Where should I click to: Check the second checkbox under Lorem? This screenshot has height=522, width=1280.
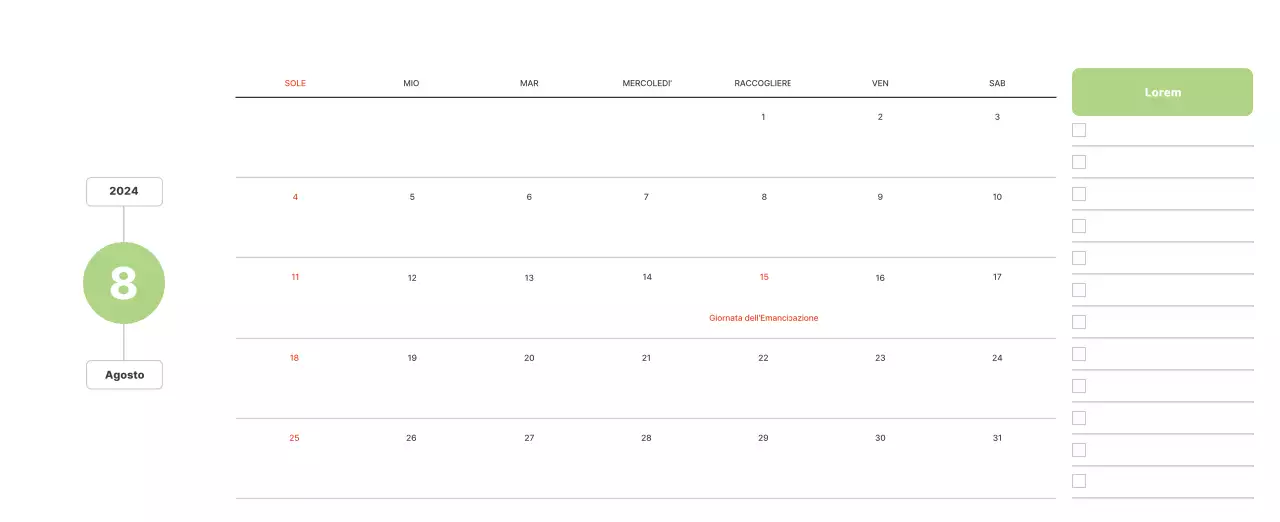1079,162
